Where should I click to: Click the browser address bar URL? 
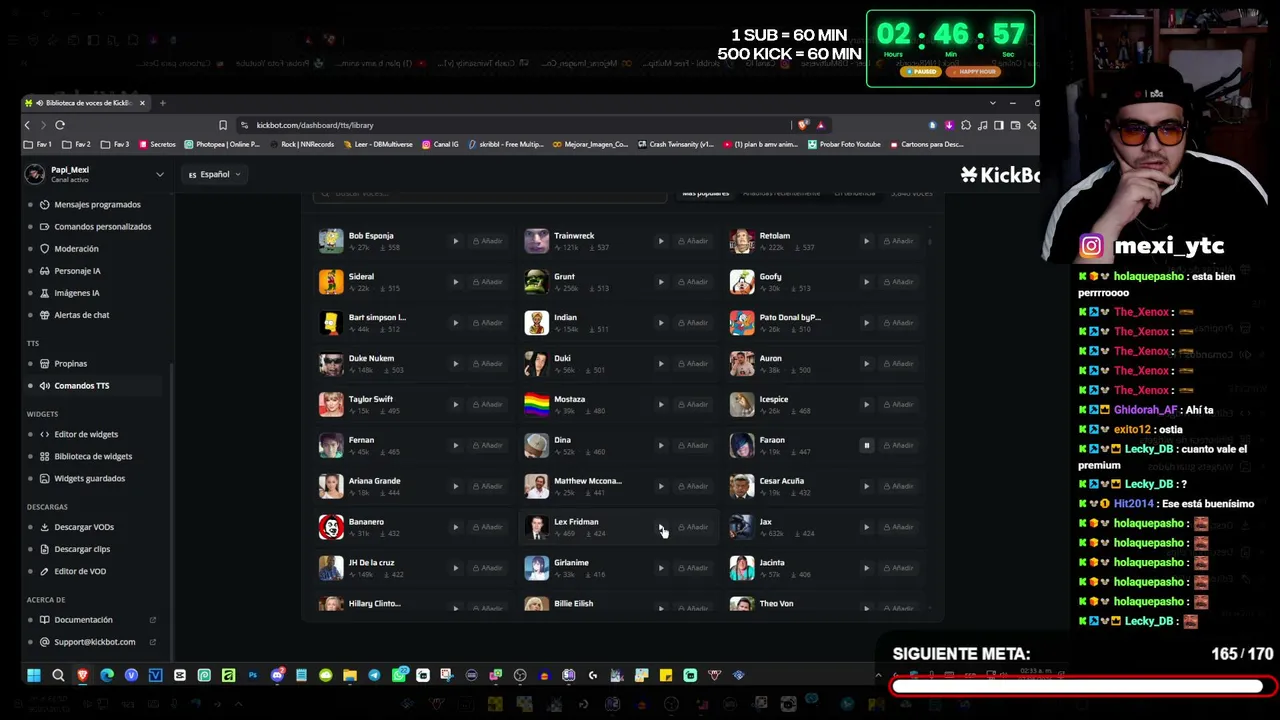(x=314, y=125)
